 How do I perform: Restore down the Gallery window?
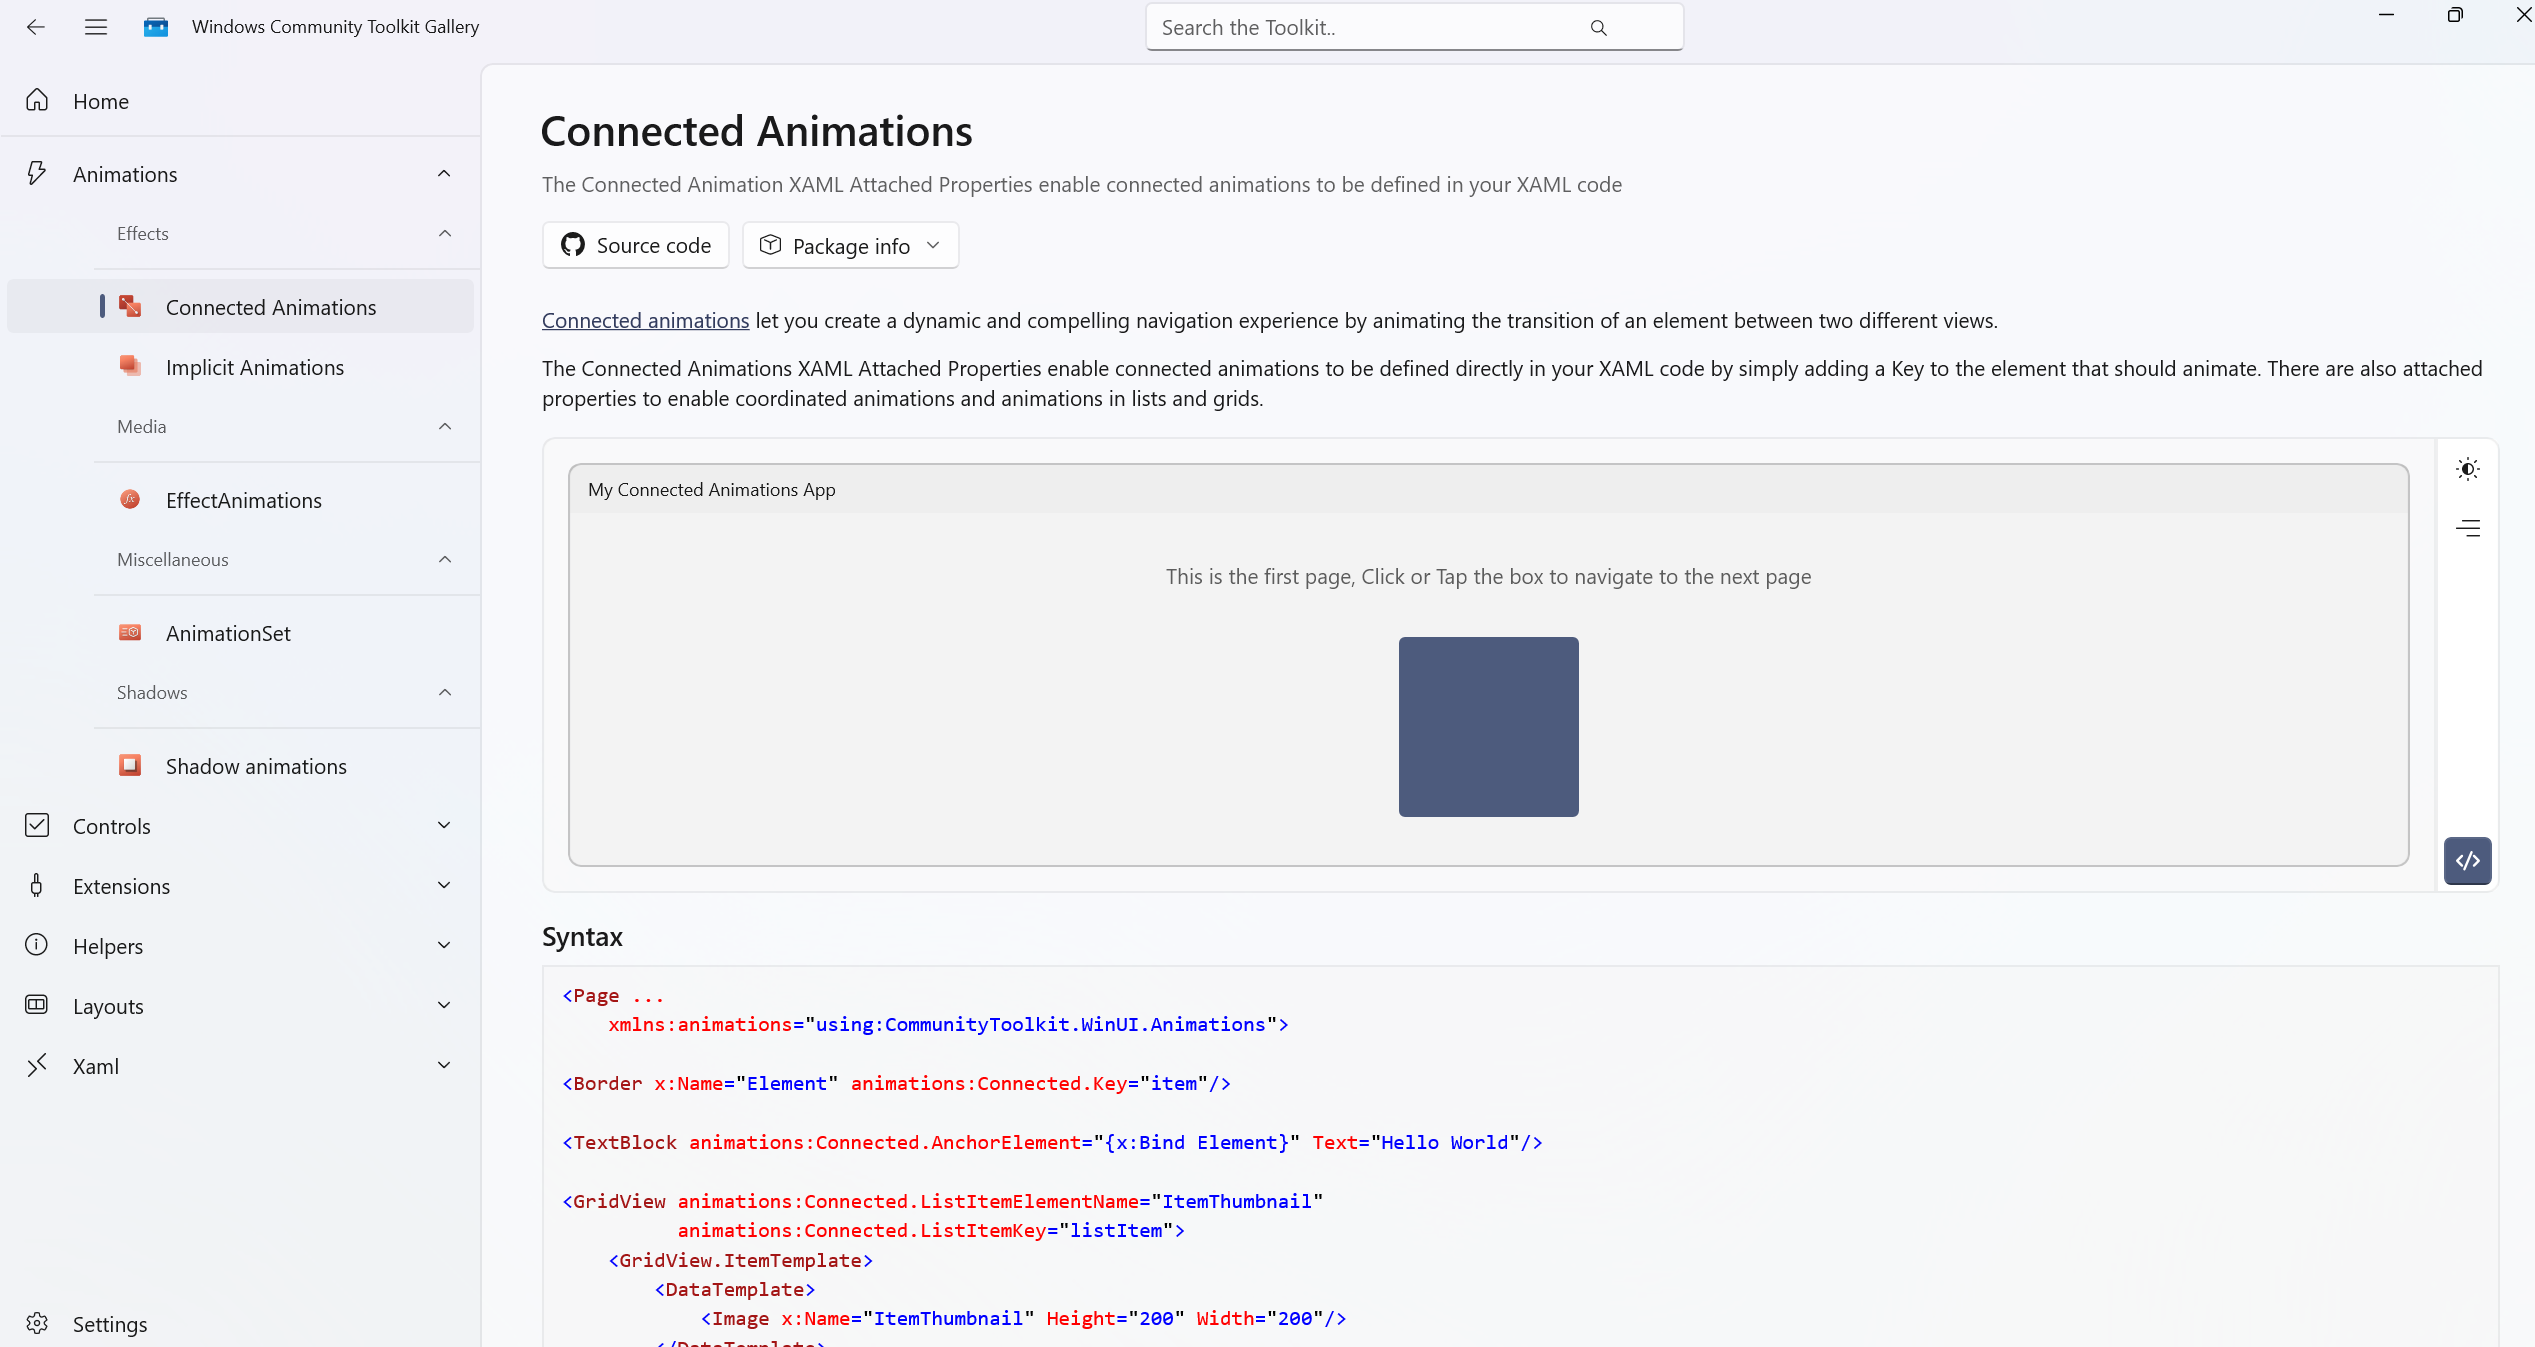click(x=2455, y=14)
